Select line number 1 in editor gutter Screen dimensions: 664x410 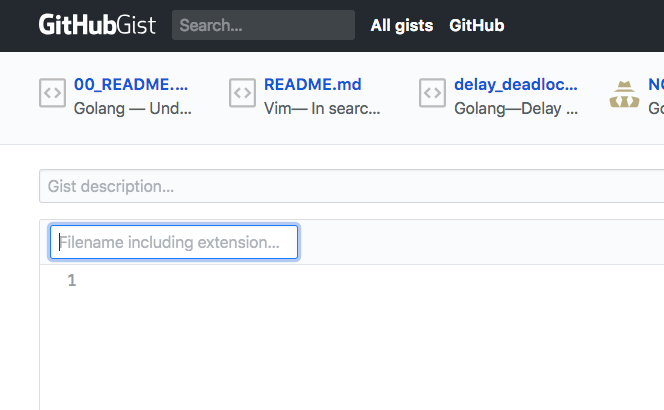tap(71, 281)
